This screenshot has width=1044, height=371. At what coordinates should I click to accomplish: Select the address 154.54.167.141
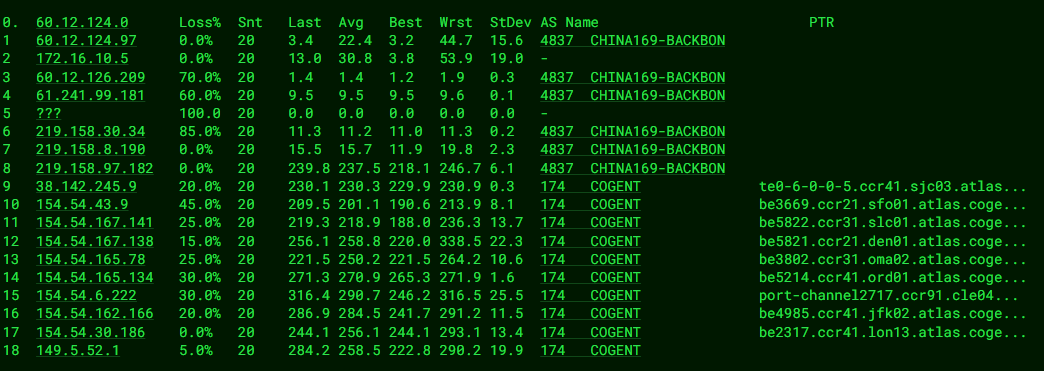pyautogui.click(x=95, y=222)
